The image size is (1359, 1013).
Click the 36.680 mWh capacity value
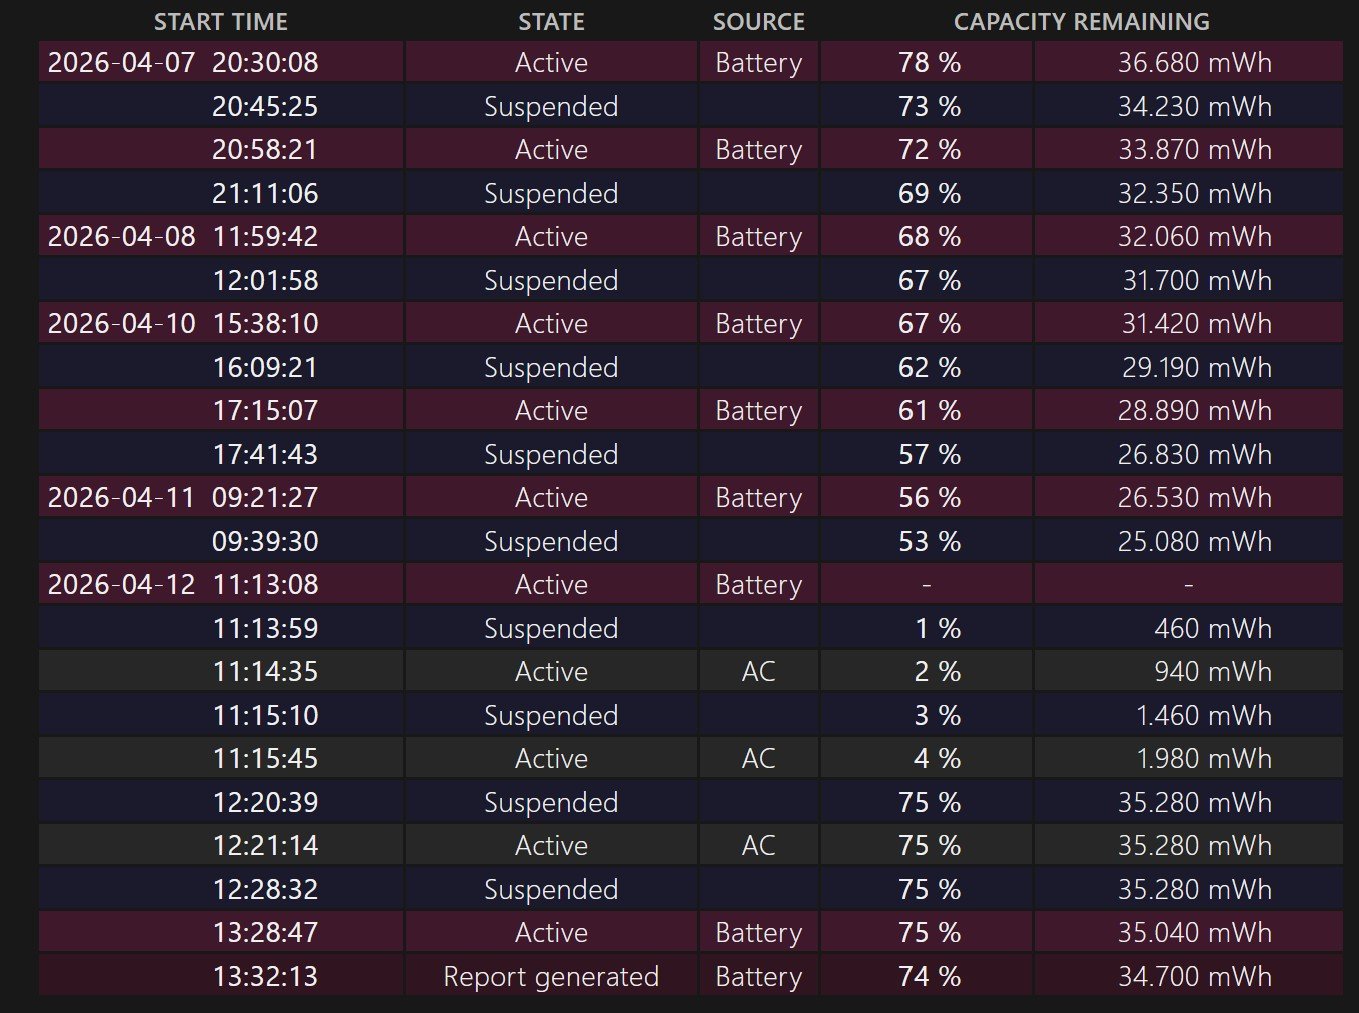tap(1194, 63)
